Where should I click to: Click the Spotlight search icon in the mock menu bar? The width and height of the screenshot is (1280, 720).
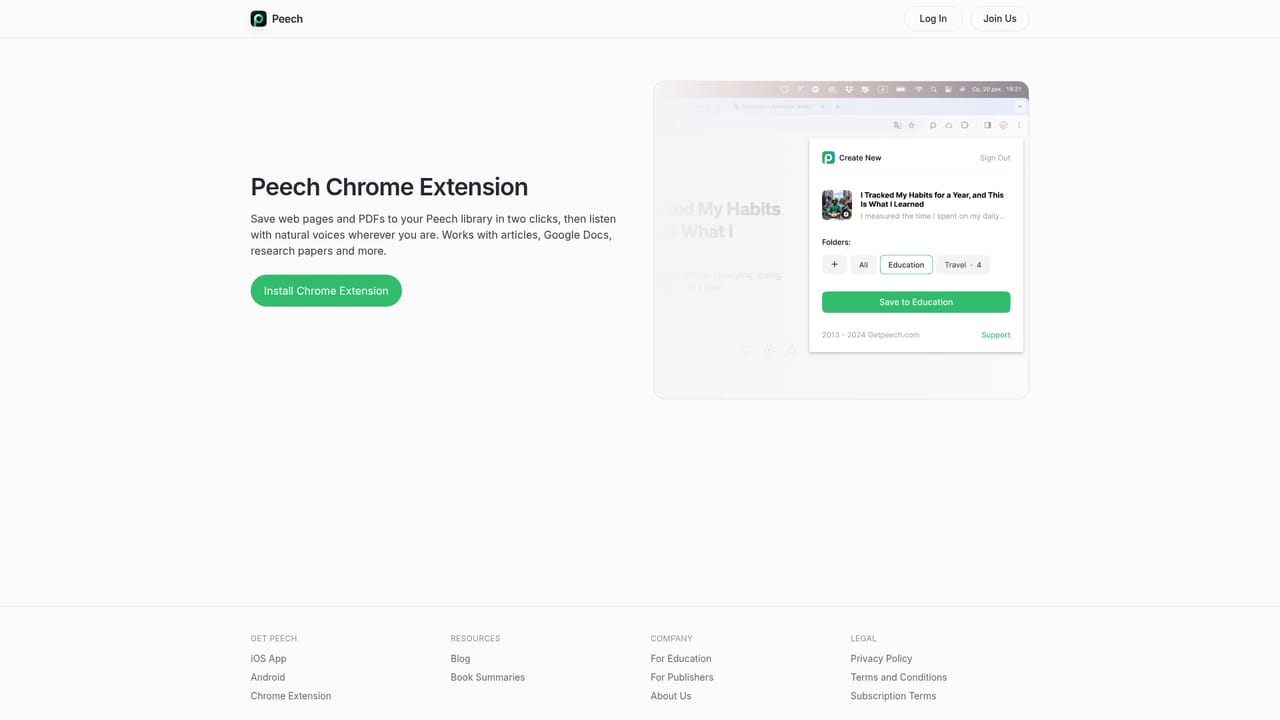tap(934, 89)
